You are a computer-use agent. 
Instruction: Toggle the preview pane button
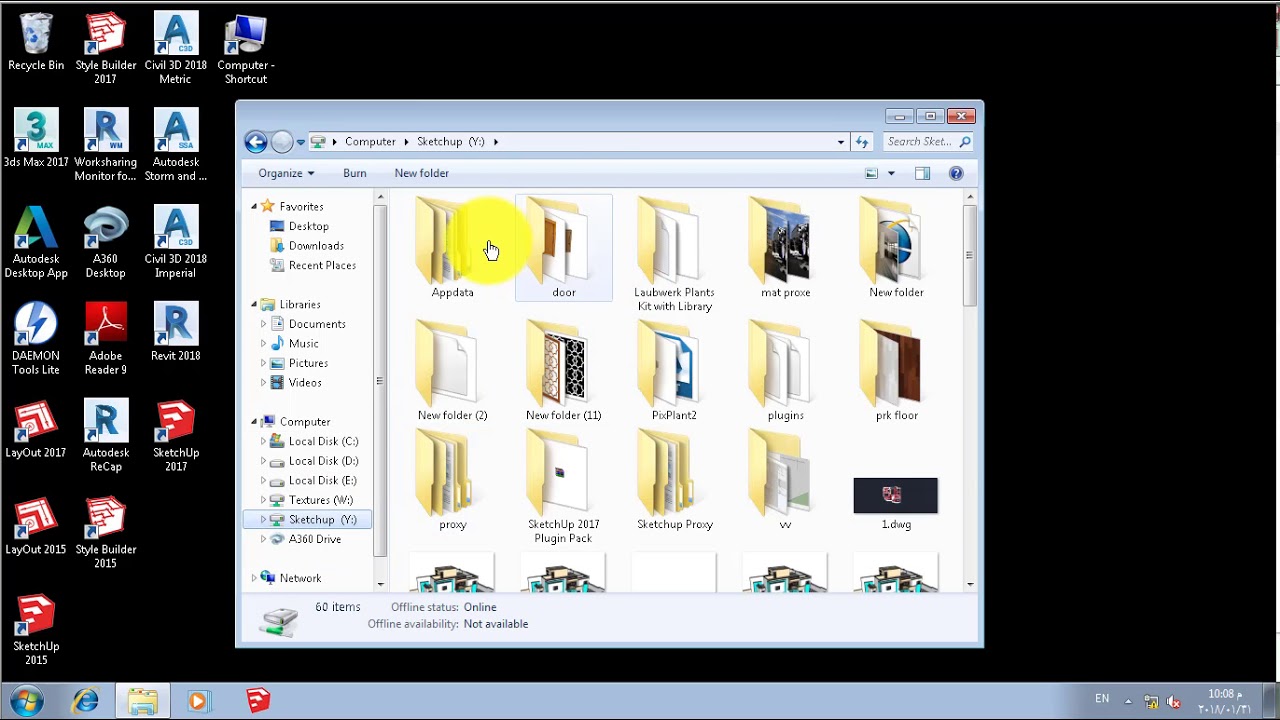922,173
